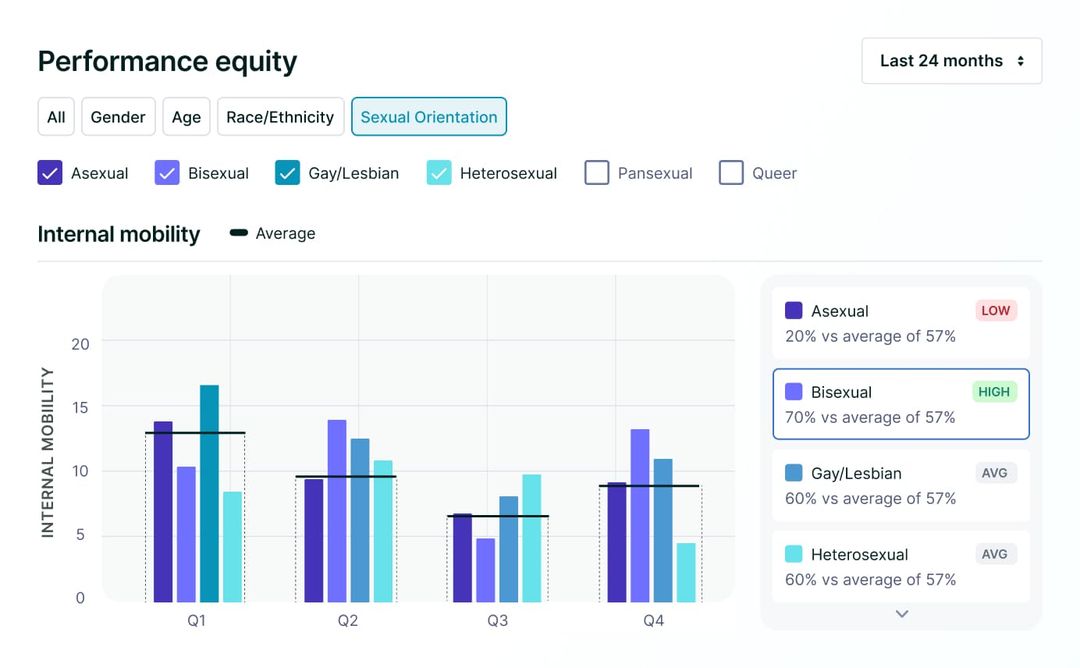Screen dimensions: 1080x668
Task: Enable the Pansexual checkbox
Action: click(596, 172)
